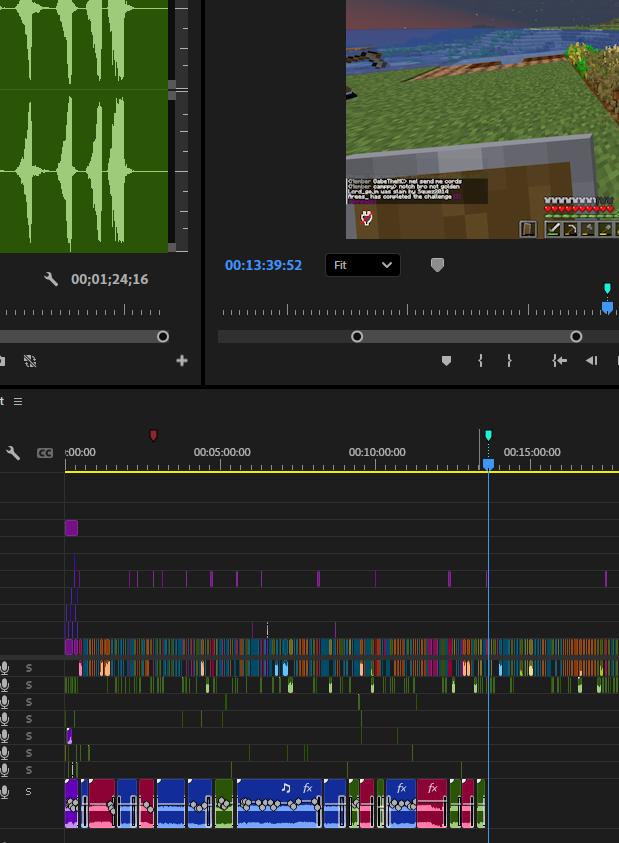Solo the bottom music audio track
The image size is (619, 843).
(x=29, y=791)
